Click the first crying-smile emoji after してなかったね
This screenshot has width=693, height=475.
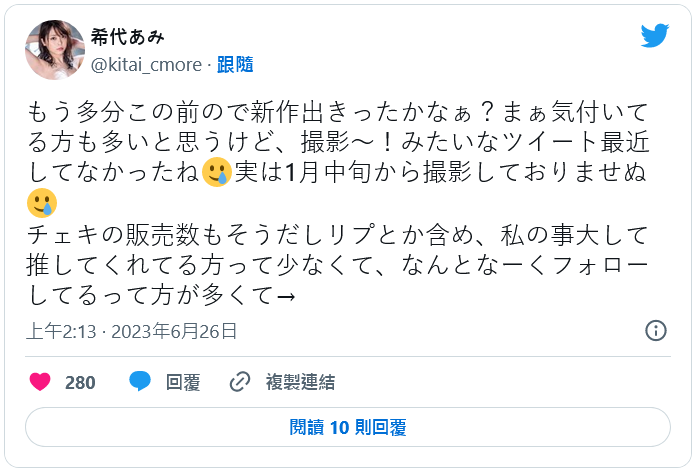tap(216, 171)
